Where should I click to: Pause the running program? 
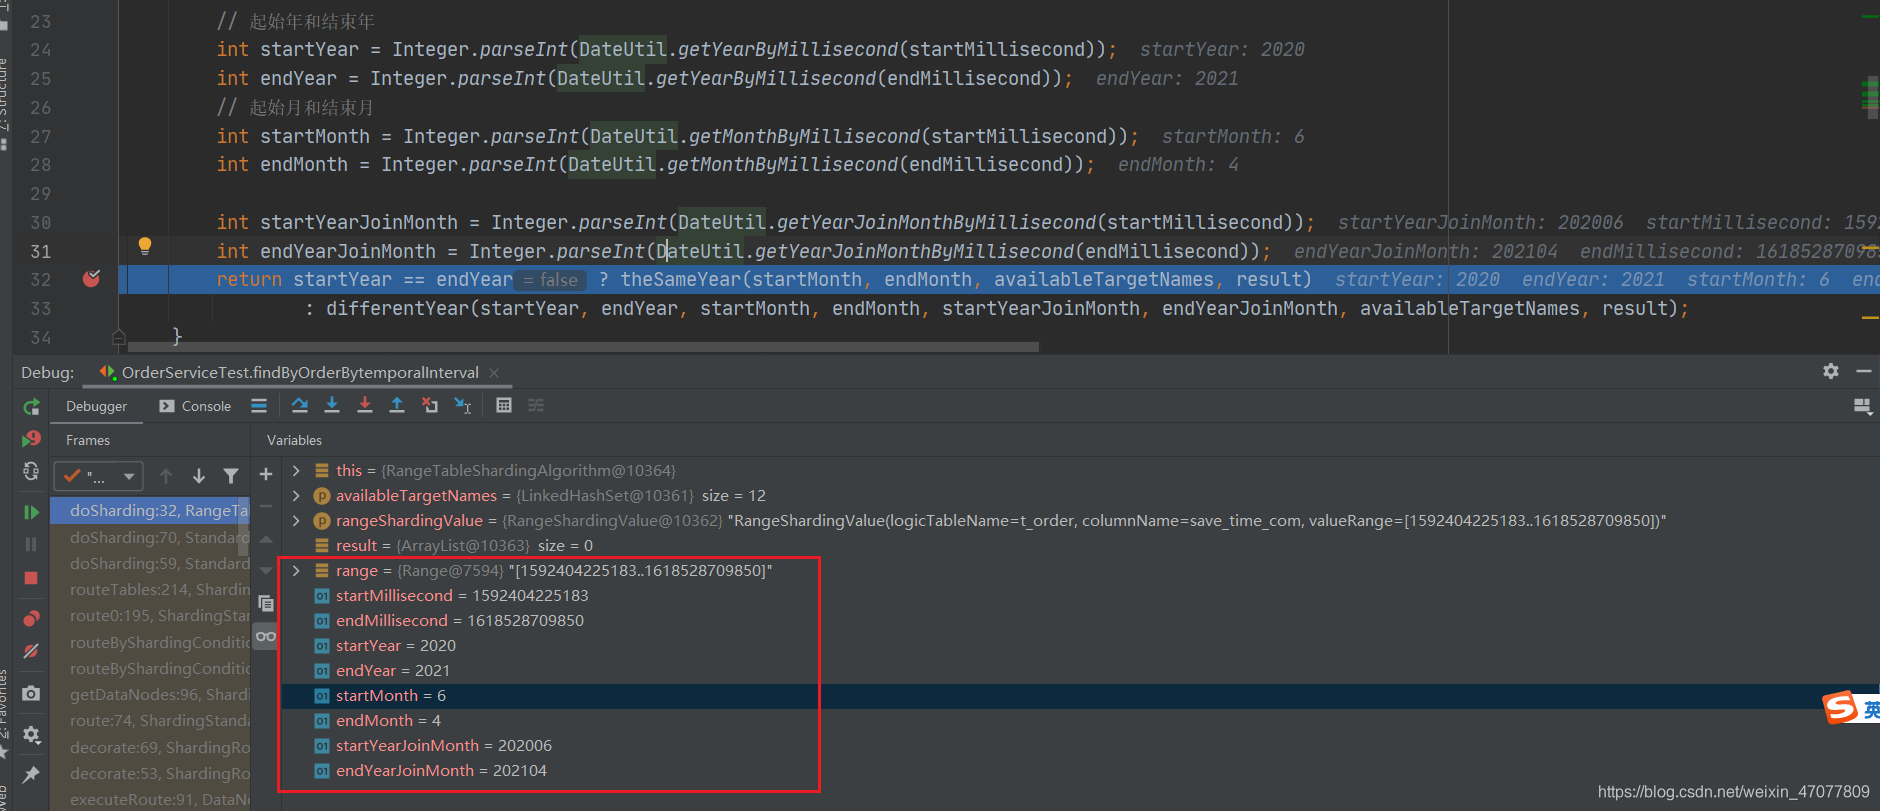tap(31, 544)
